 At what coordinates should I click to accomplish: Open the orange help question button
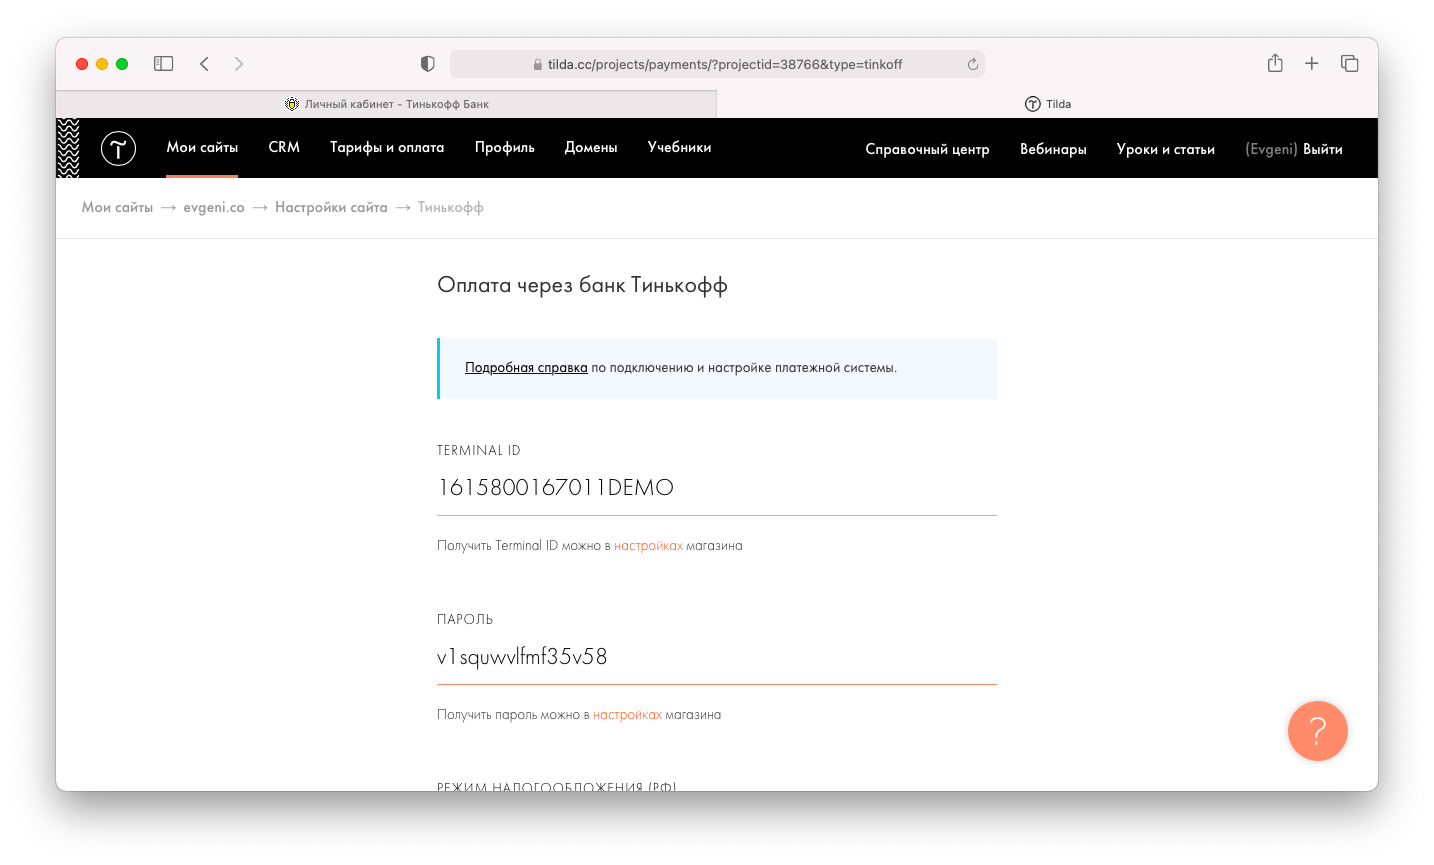click(1318, 731)
